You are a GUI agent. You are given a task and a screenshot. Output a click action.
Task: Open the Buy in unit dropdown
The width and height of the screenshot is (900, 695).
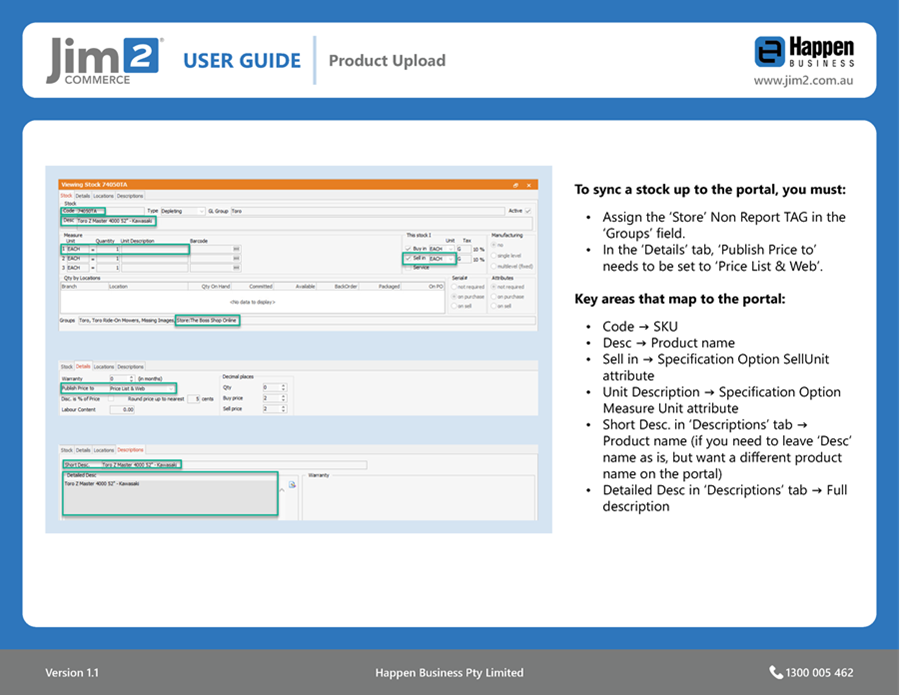click(x=450, y=249)
